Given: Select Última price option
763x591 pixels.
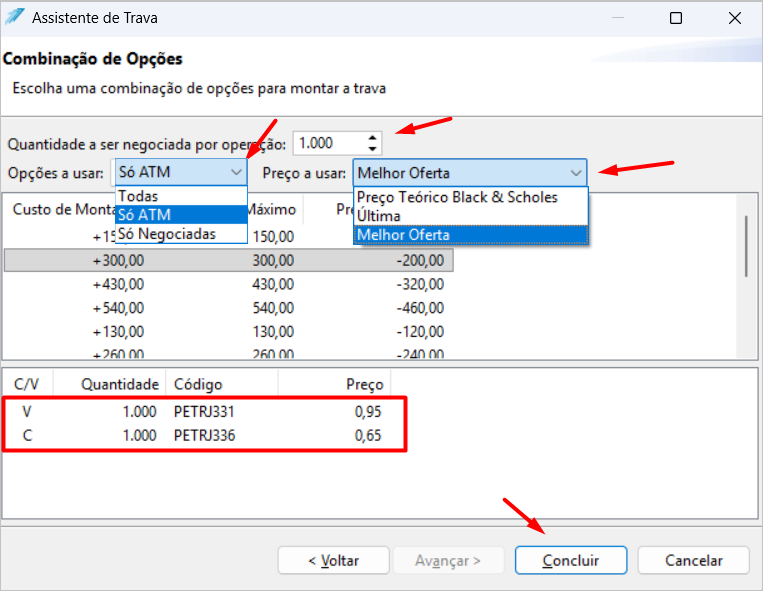Looking at the screenshot, I should [471, 215].
